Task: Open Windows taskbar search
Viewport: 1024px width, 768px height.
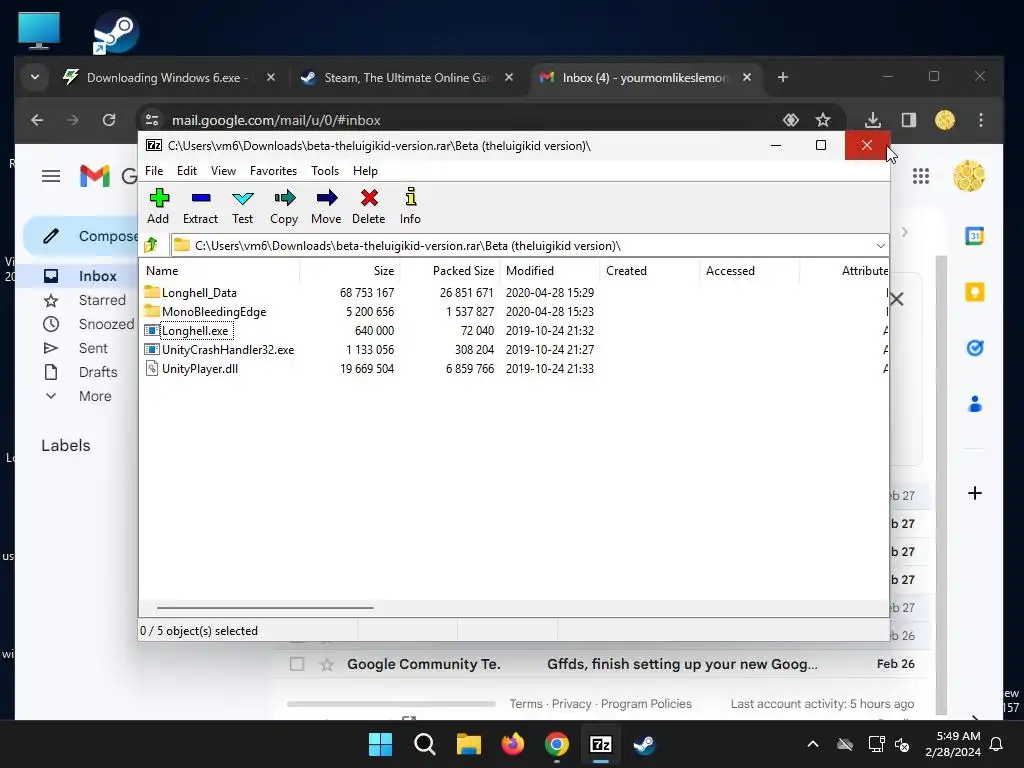Action: coord(424,744)
